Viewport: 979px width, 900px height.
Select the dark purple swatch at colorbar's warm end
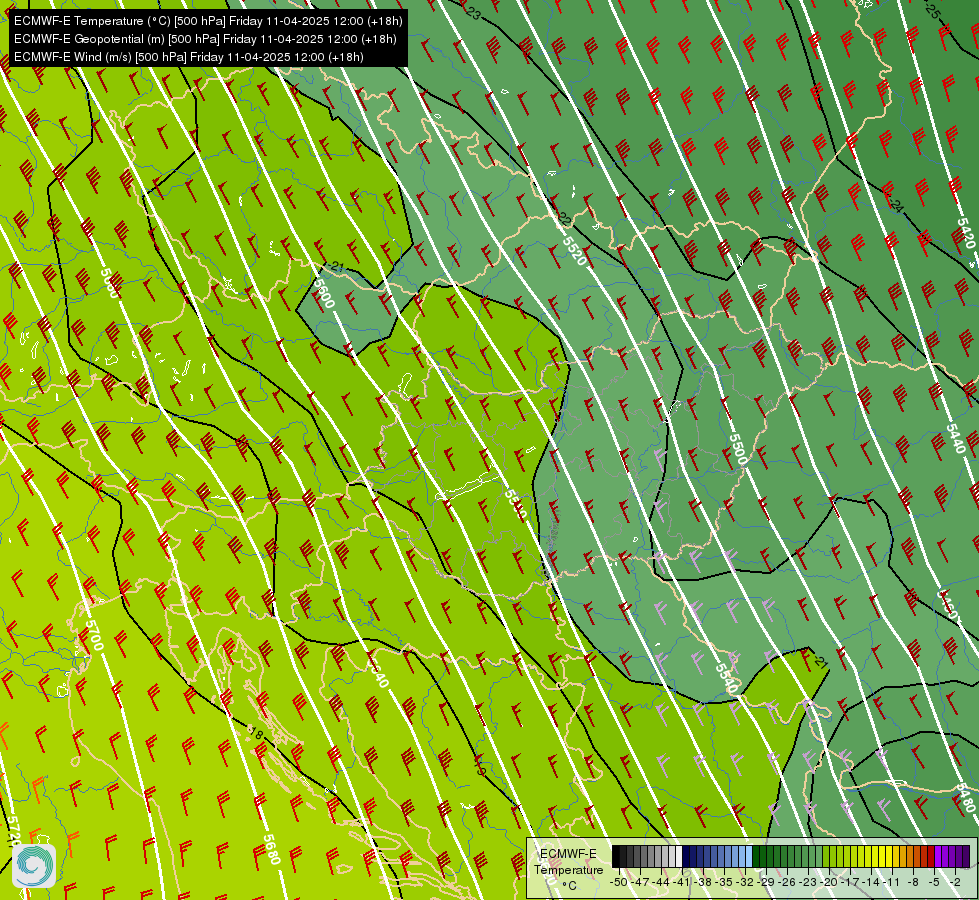[x=966, y=856]
